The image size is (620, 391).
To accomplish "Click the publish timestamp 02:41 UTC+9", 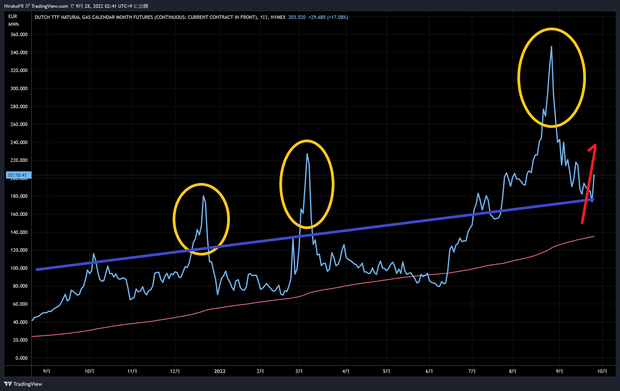I will pyautogui.click(x=119, y=6).
